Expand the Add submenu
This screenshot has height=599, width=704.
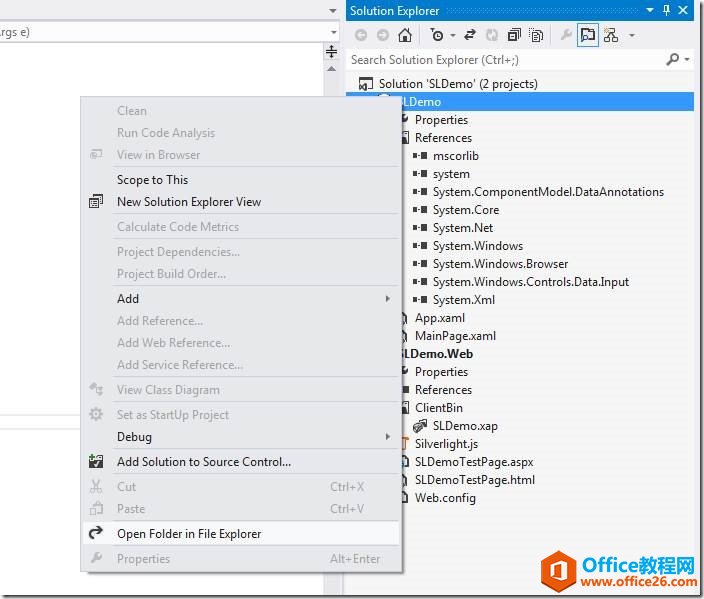(242, 299)
